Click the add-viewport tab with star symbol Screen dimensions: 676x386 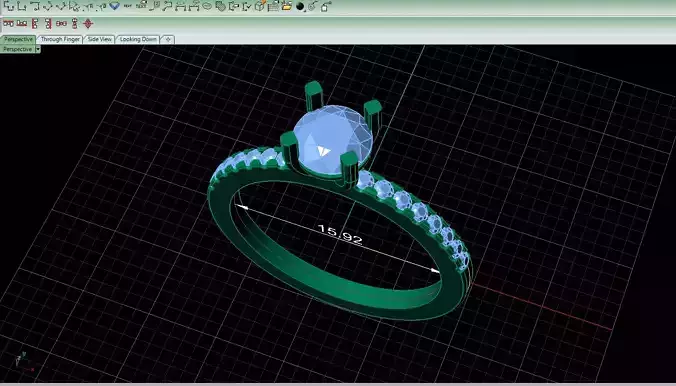pos(168,39)
